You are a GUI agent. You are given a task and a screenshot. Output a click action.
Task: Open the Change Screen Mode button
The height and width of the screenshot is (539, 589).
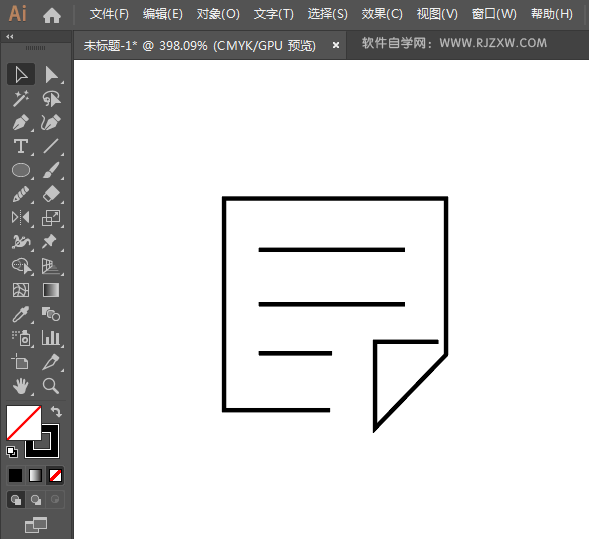pos(36,525)
